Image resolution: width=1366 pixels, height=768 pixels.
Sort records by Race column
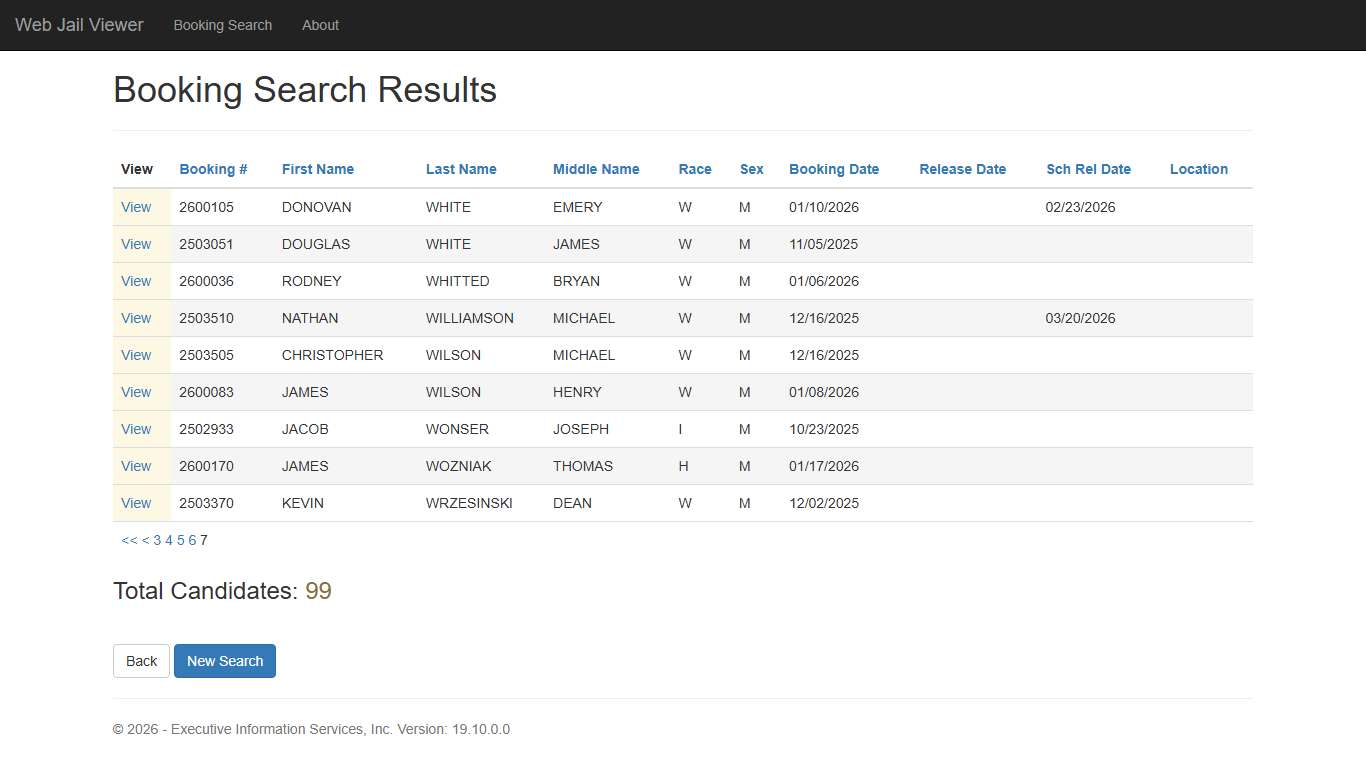click(695, 169)
